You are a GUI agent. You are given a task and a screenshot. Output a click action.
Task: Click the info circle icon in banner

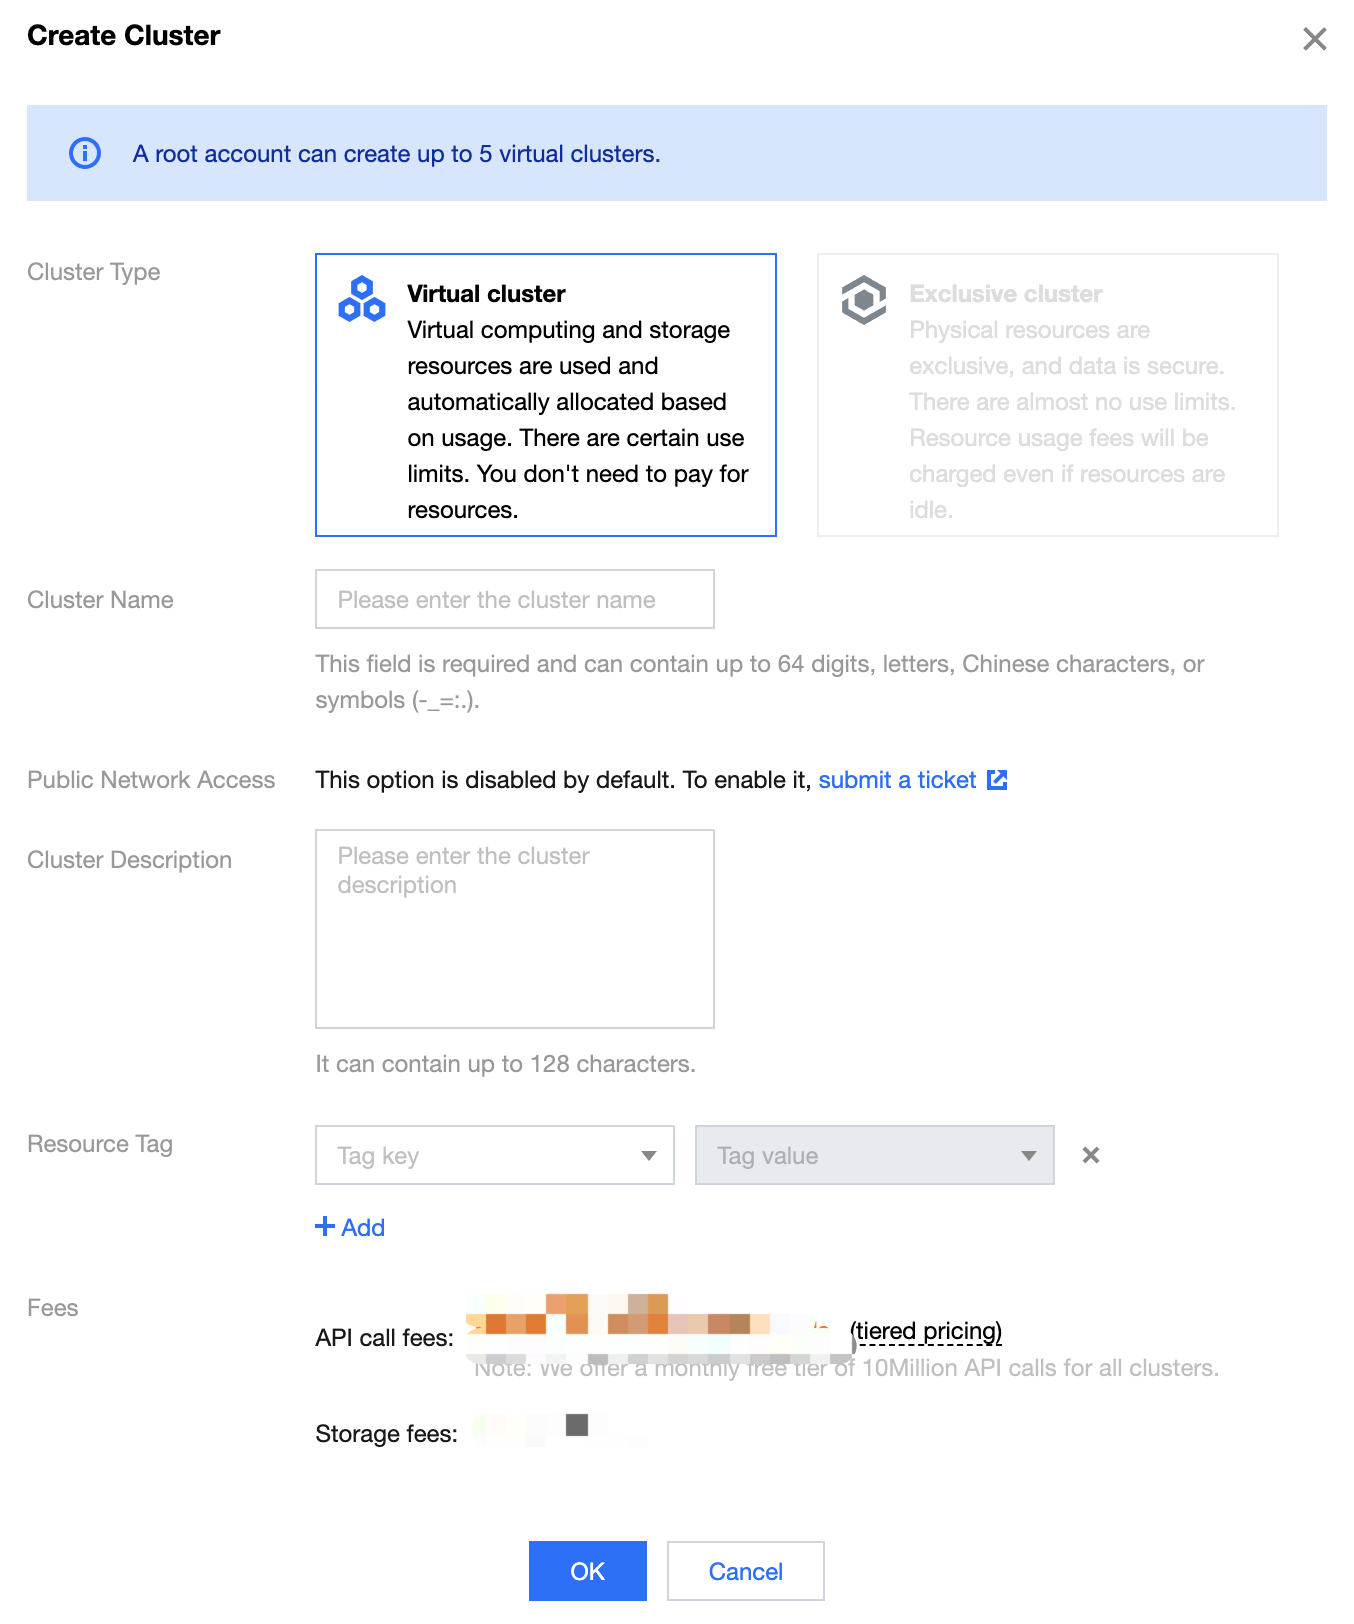tap(85, 153)
